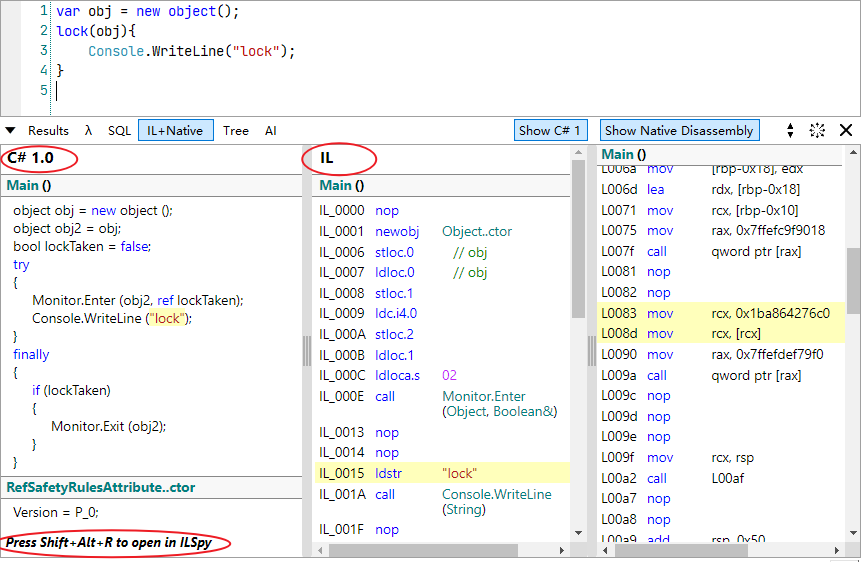Click Version = P_0 line

click(x=55, y=513)
